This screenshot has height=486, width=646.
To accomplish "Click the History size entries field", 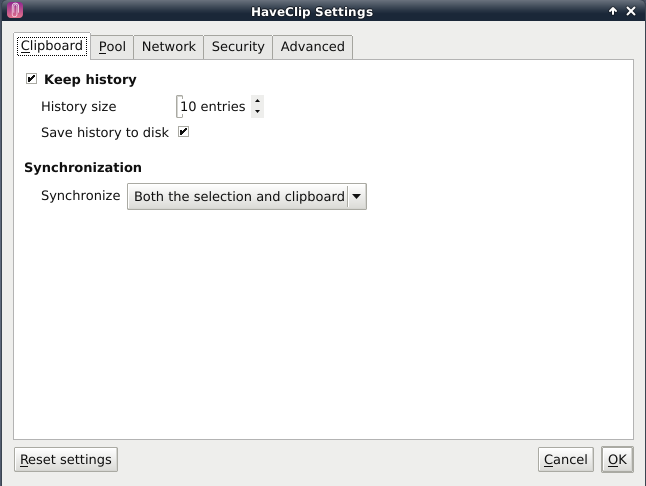I will click(x=213, y=106).
